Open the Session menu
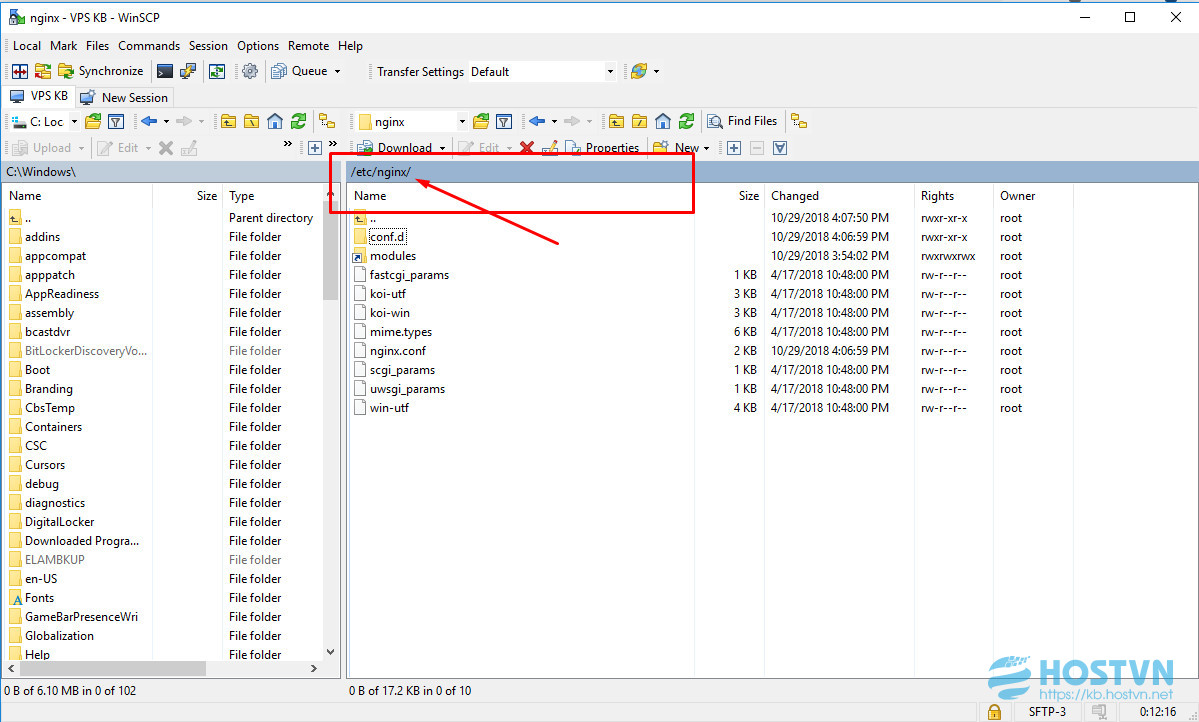The image size is (1199, 722). pos(208,46)
